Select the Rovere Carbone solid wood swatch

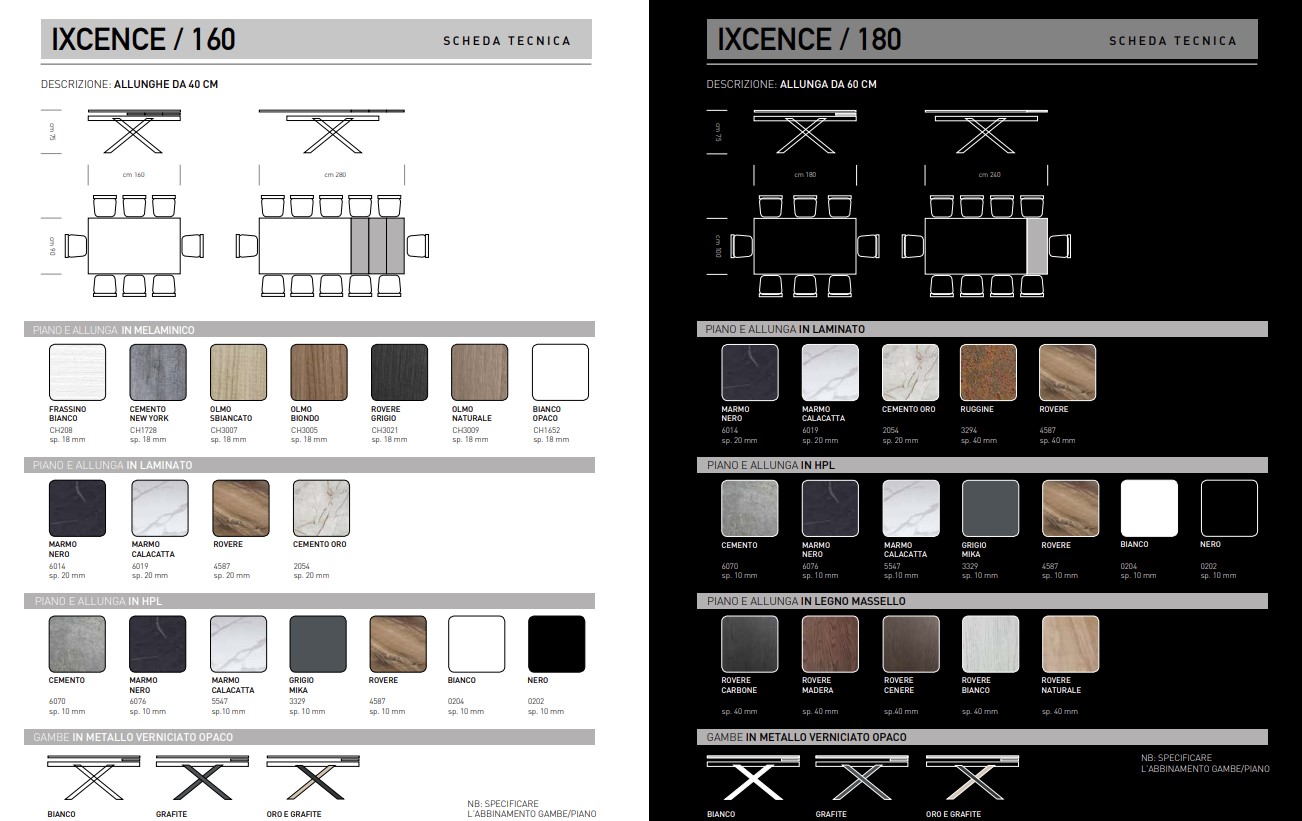749,644
